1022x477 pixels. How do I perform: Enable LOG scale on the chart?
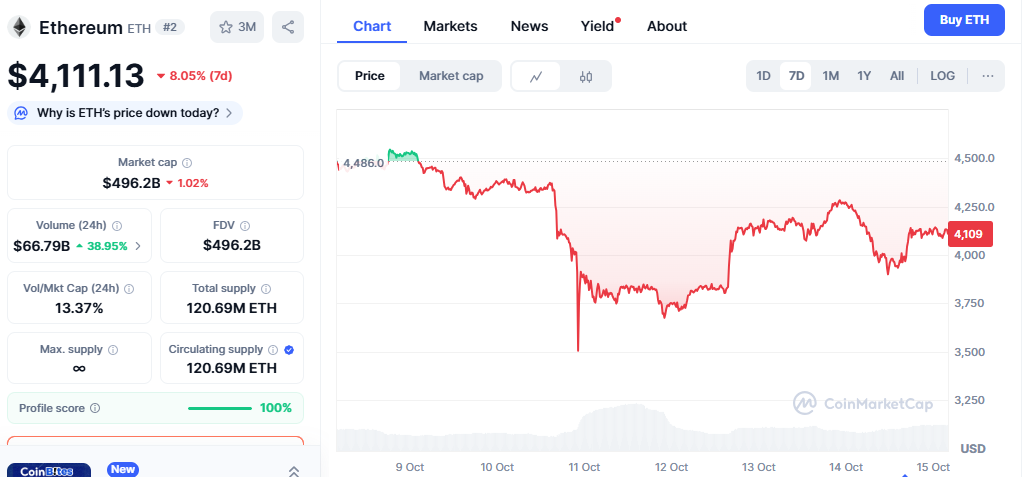click(x=942, y=76)
